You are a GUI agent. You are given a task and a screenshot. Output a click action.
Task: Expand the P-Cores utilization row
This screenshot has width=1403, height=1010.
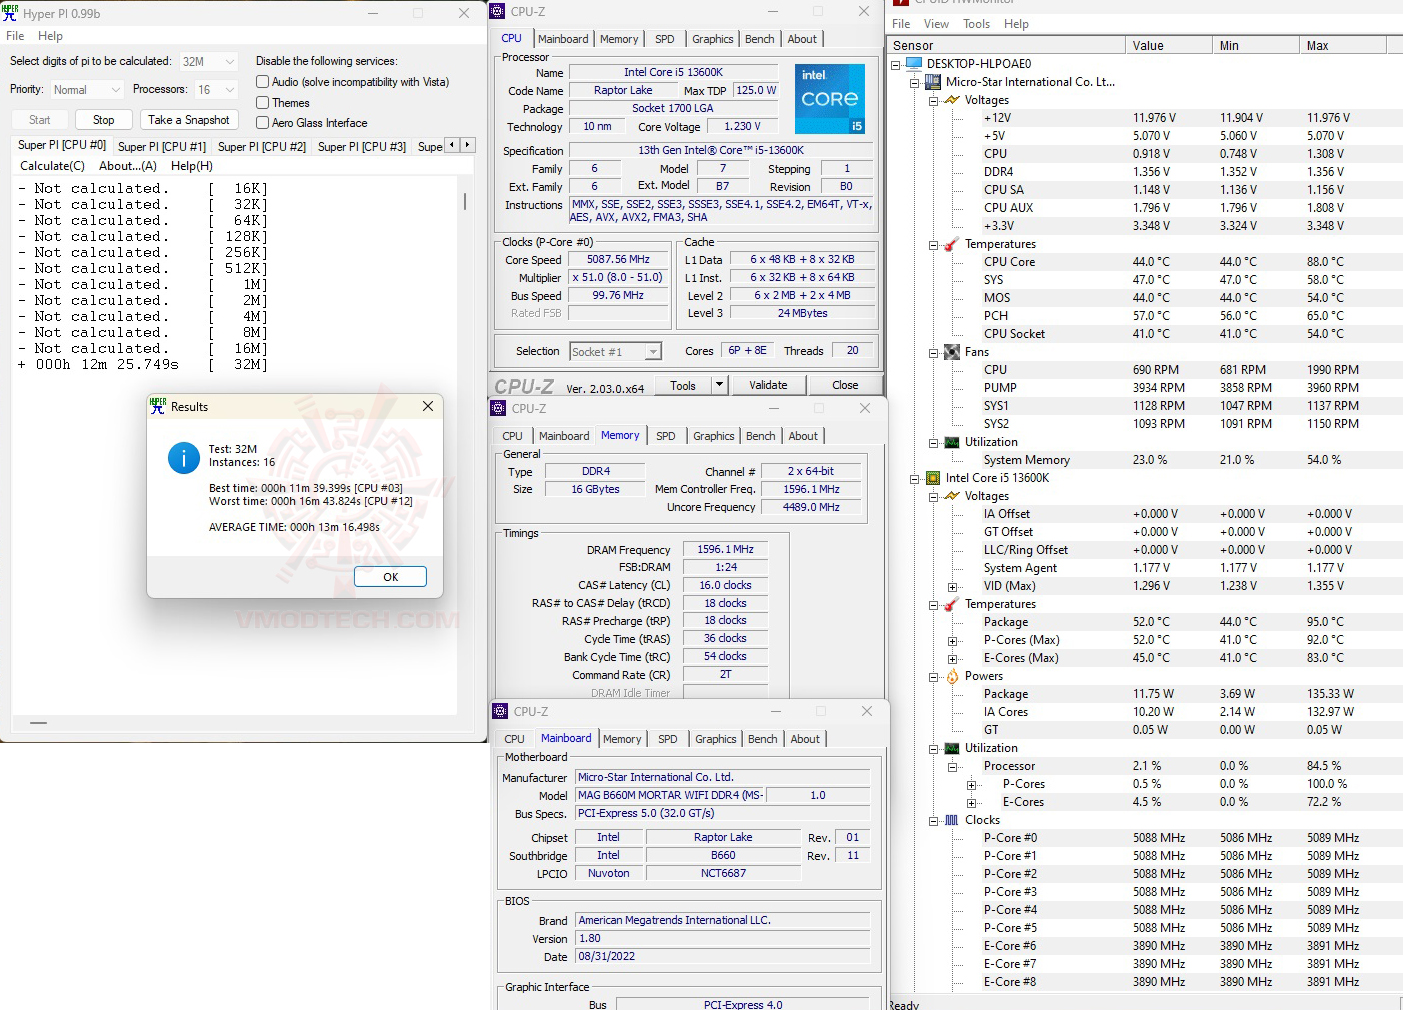tap(971, 784)
